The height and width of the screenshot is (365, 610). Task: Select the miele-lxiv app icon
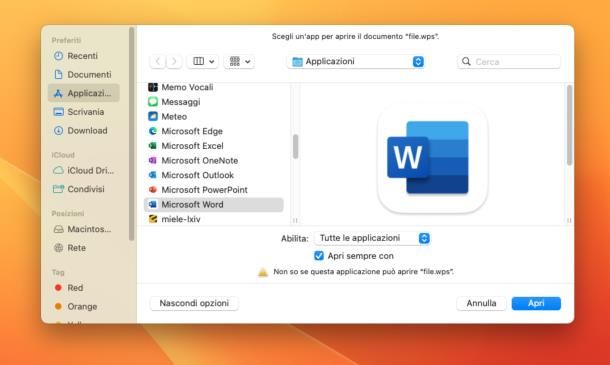tap(153, 219)
